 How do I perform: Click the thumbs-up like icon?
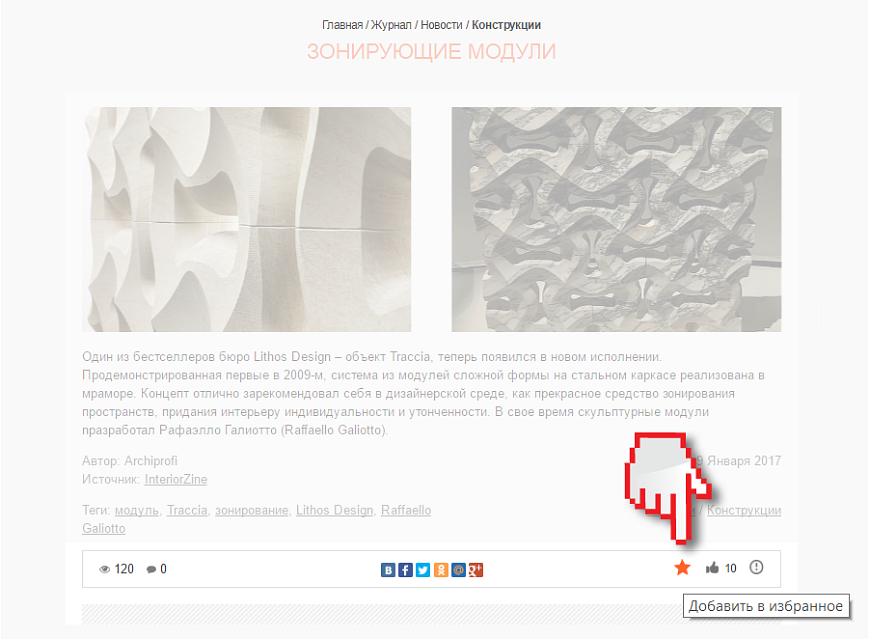coord(712,567)
